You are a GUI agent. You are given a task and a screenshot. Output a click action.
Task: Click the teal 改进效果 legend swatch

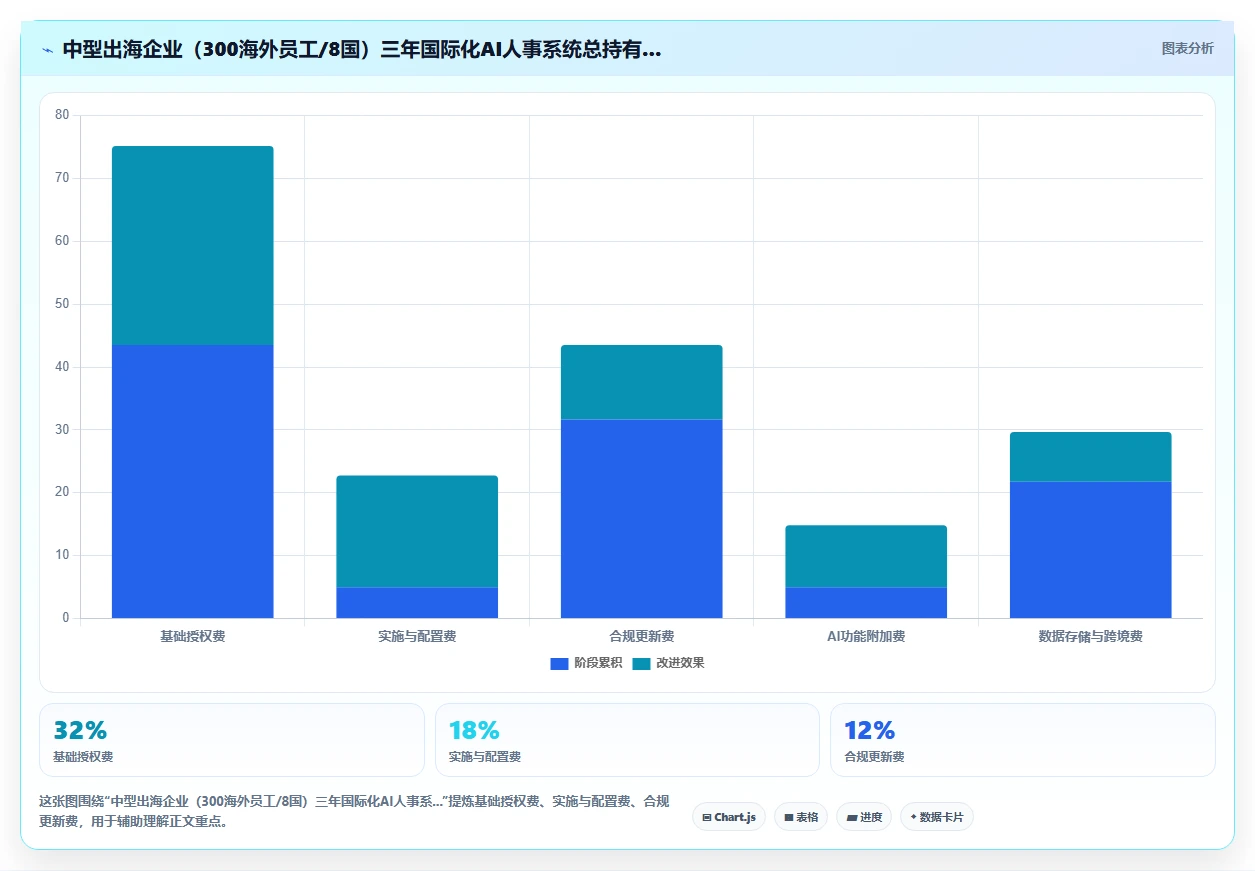click(641, 663)
